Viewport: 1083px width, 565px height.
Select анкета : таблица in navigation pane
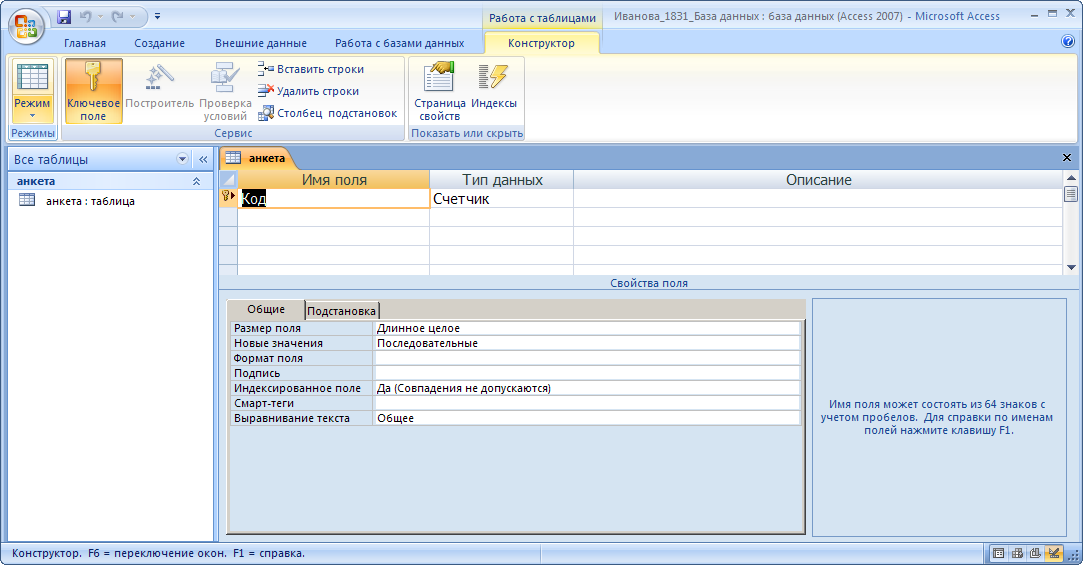(x=90, y=201)
